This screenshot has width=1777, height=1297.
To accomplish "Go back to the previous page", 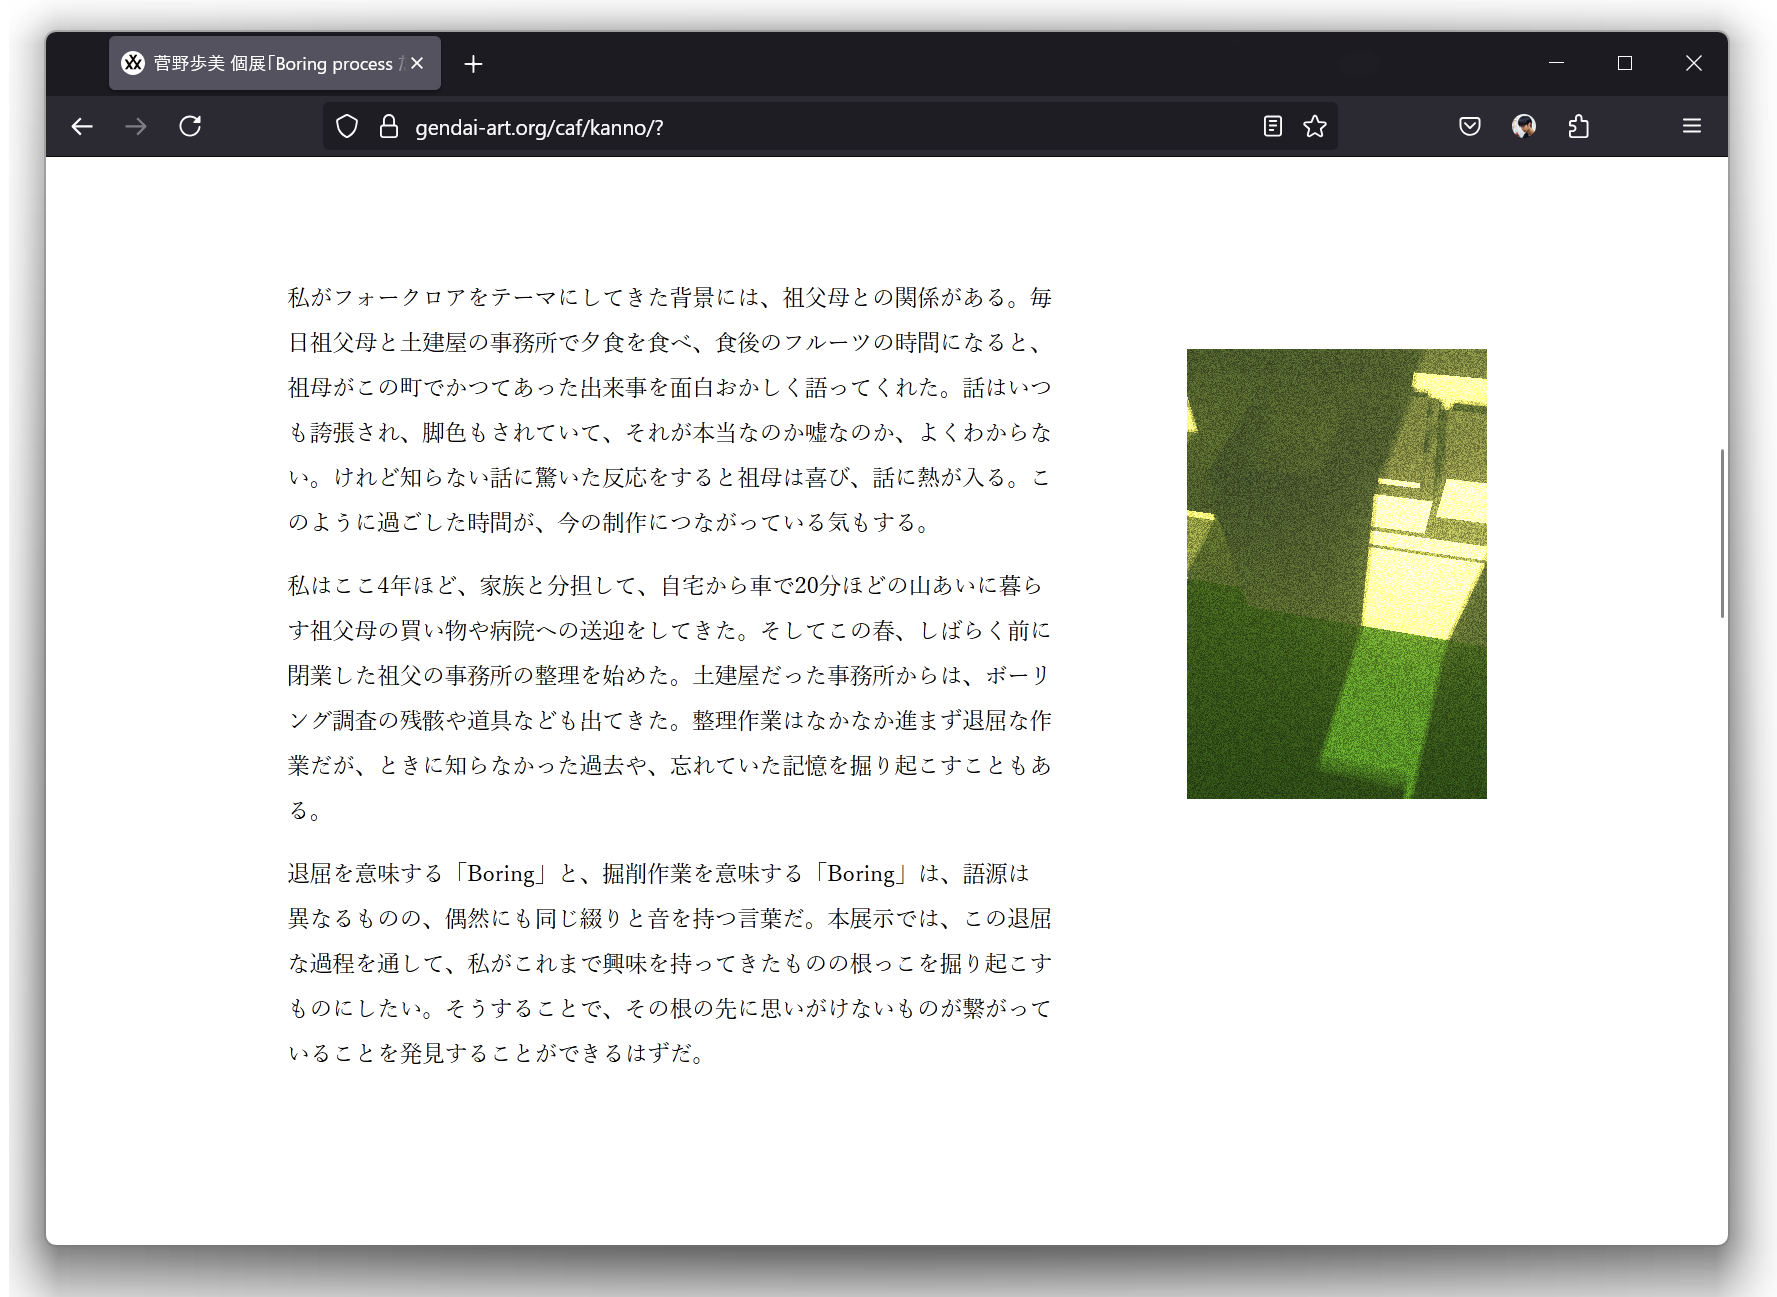I will pos(82,126).
